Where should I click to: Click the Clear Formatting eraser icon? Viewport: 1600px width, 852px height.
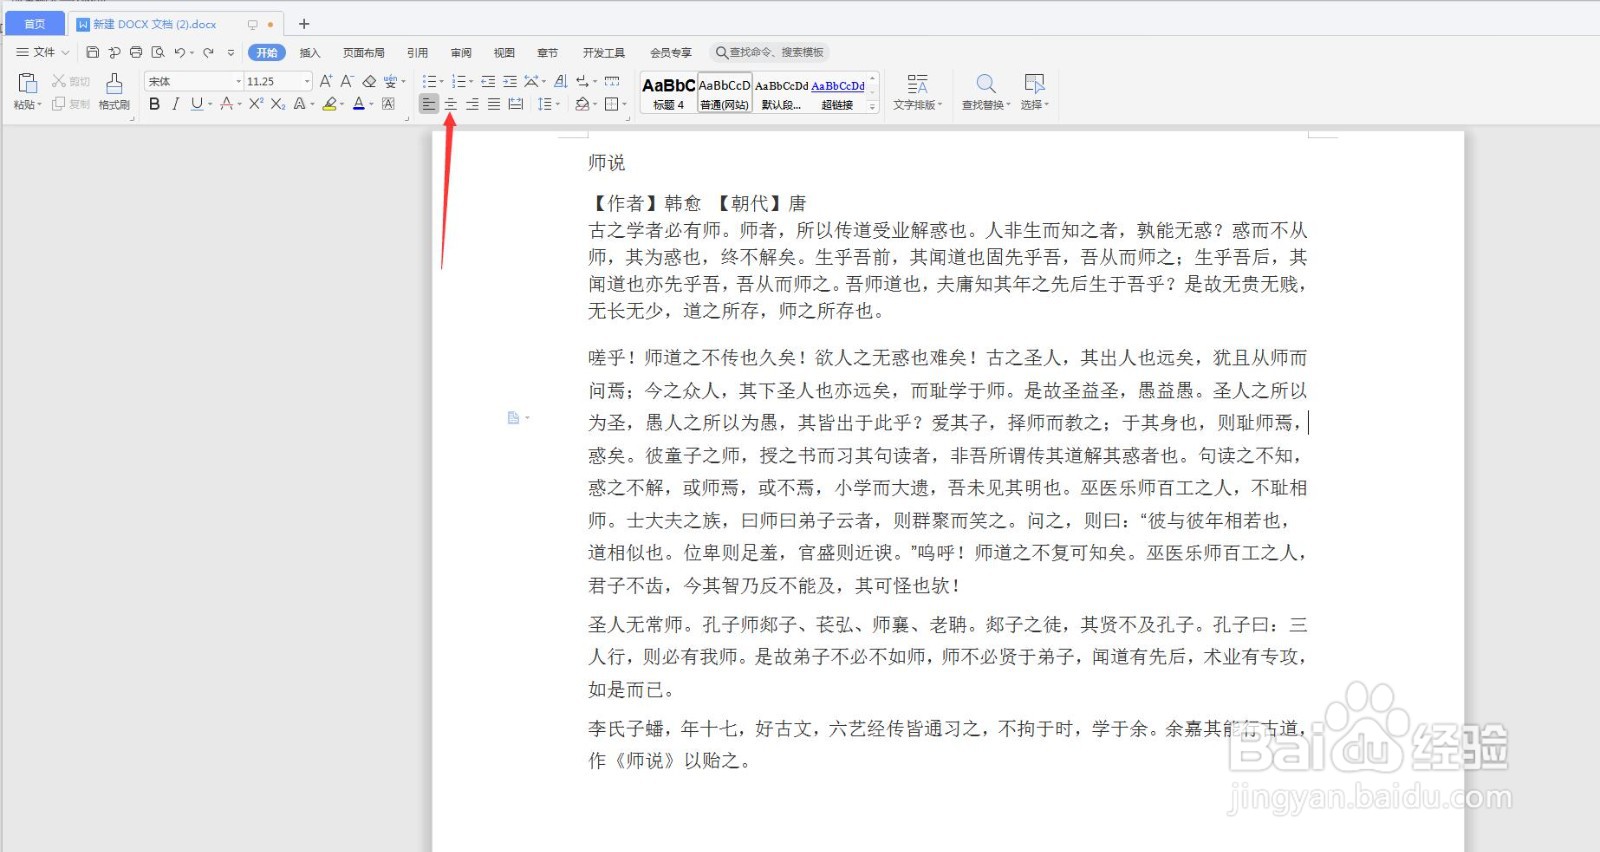tap(369, 81)
